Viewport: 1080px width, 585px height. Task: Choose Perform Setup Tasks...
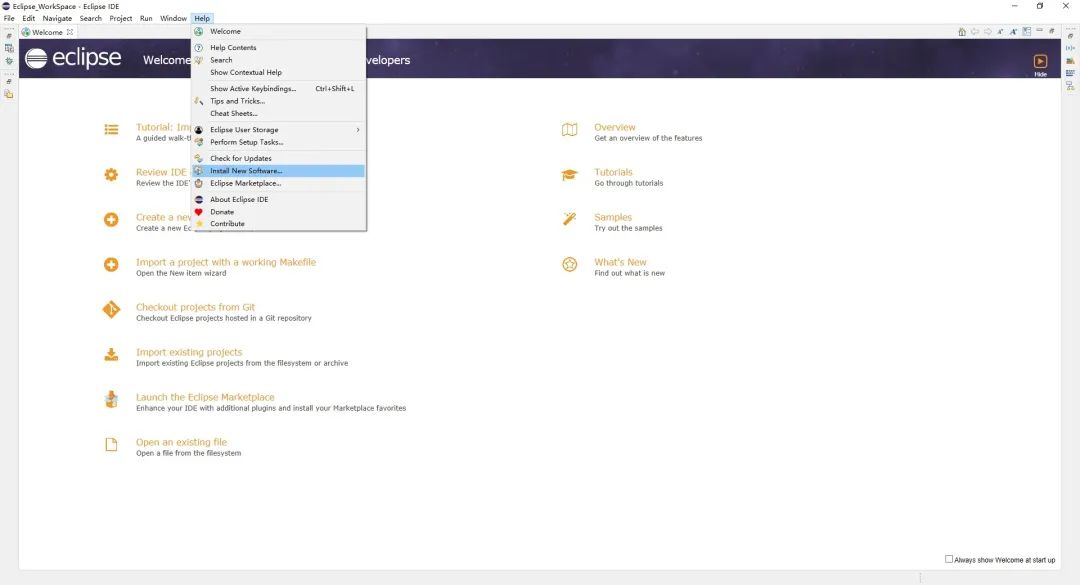279,142
